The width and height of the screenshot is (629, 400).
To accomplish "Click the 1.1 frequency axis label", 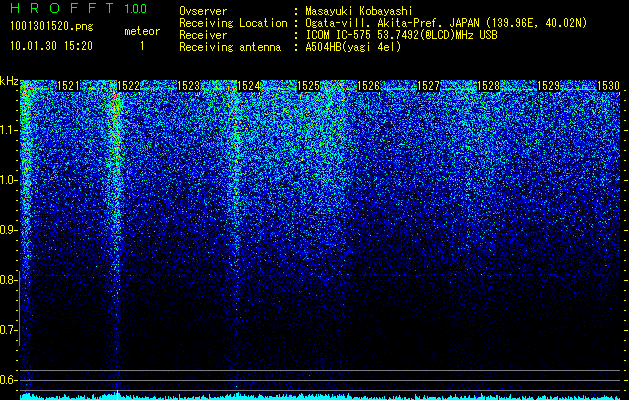I will (x=8, y=130).
